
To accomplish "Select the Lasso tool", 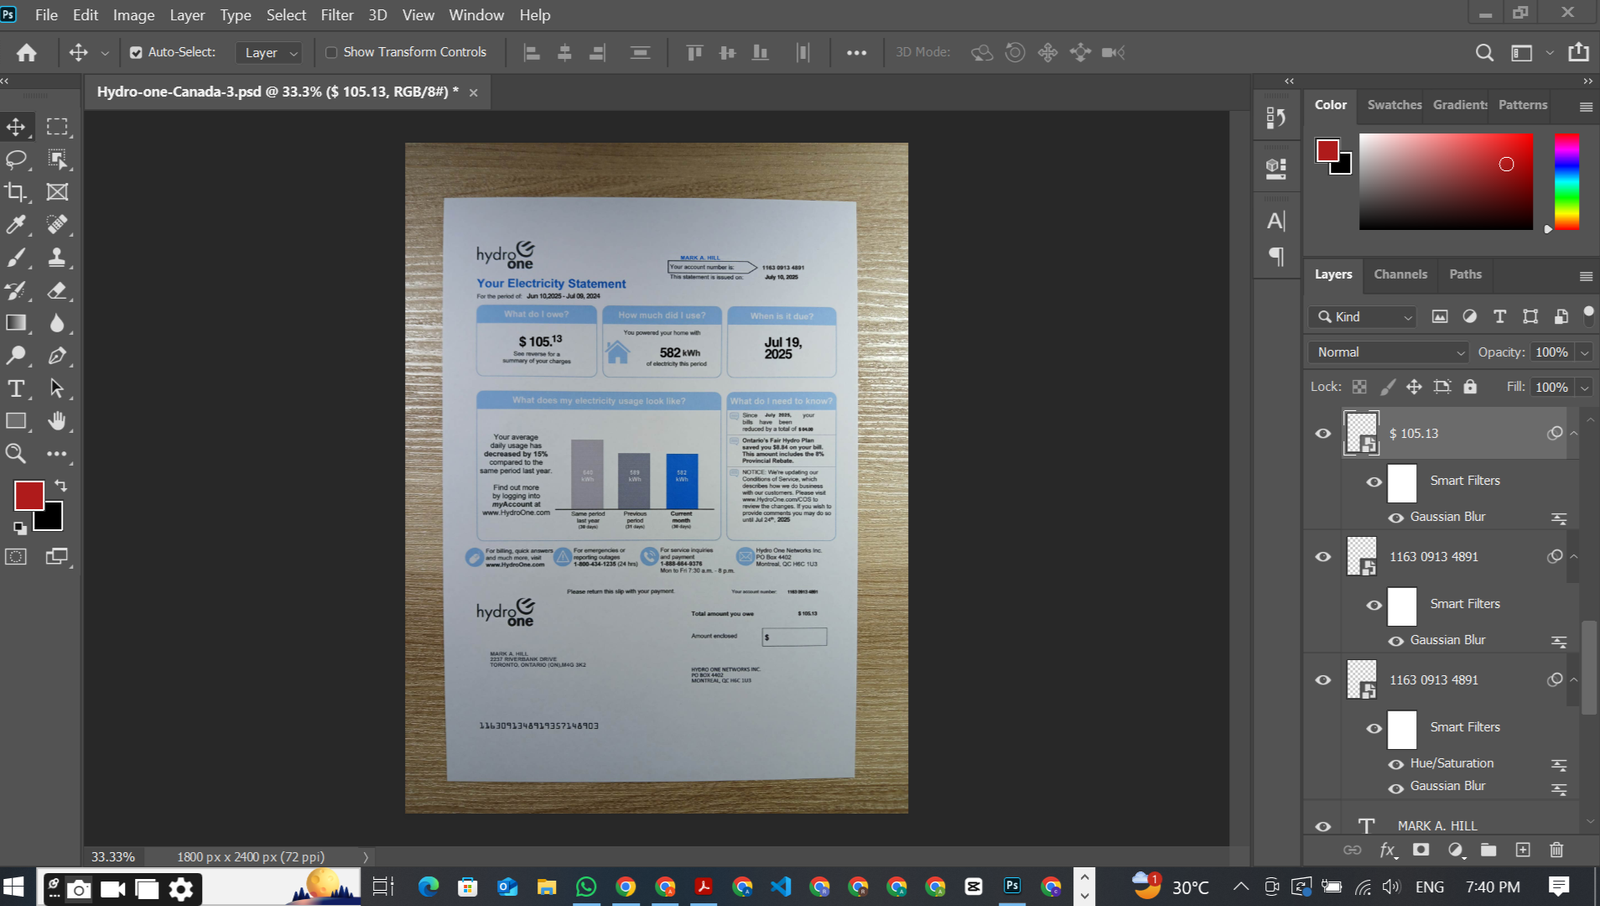I will (x=16, y=159).
